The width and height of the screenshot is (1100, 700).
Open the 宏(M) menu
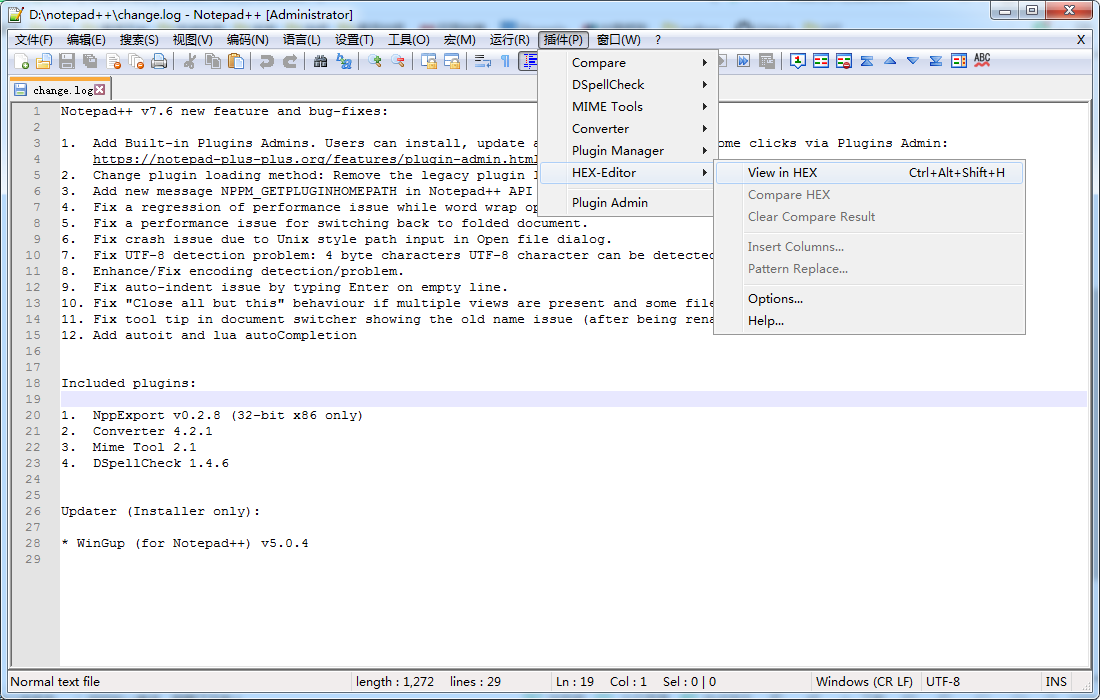click(460, 40)
